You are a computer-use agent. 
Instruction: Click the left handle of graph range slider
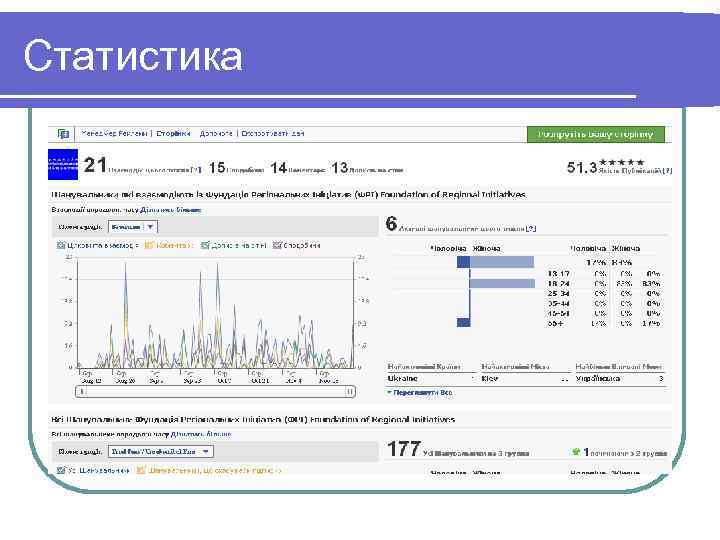point(81,392)
